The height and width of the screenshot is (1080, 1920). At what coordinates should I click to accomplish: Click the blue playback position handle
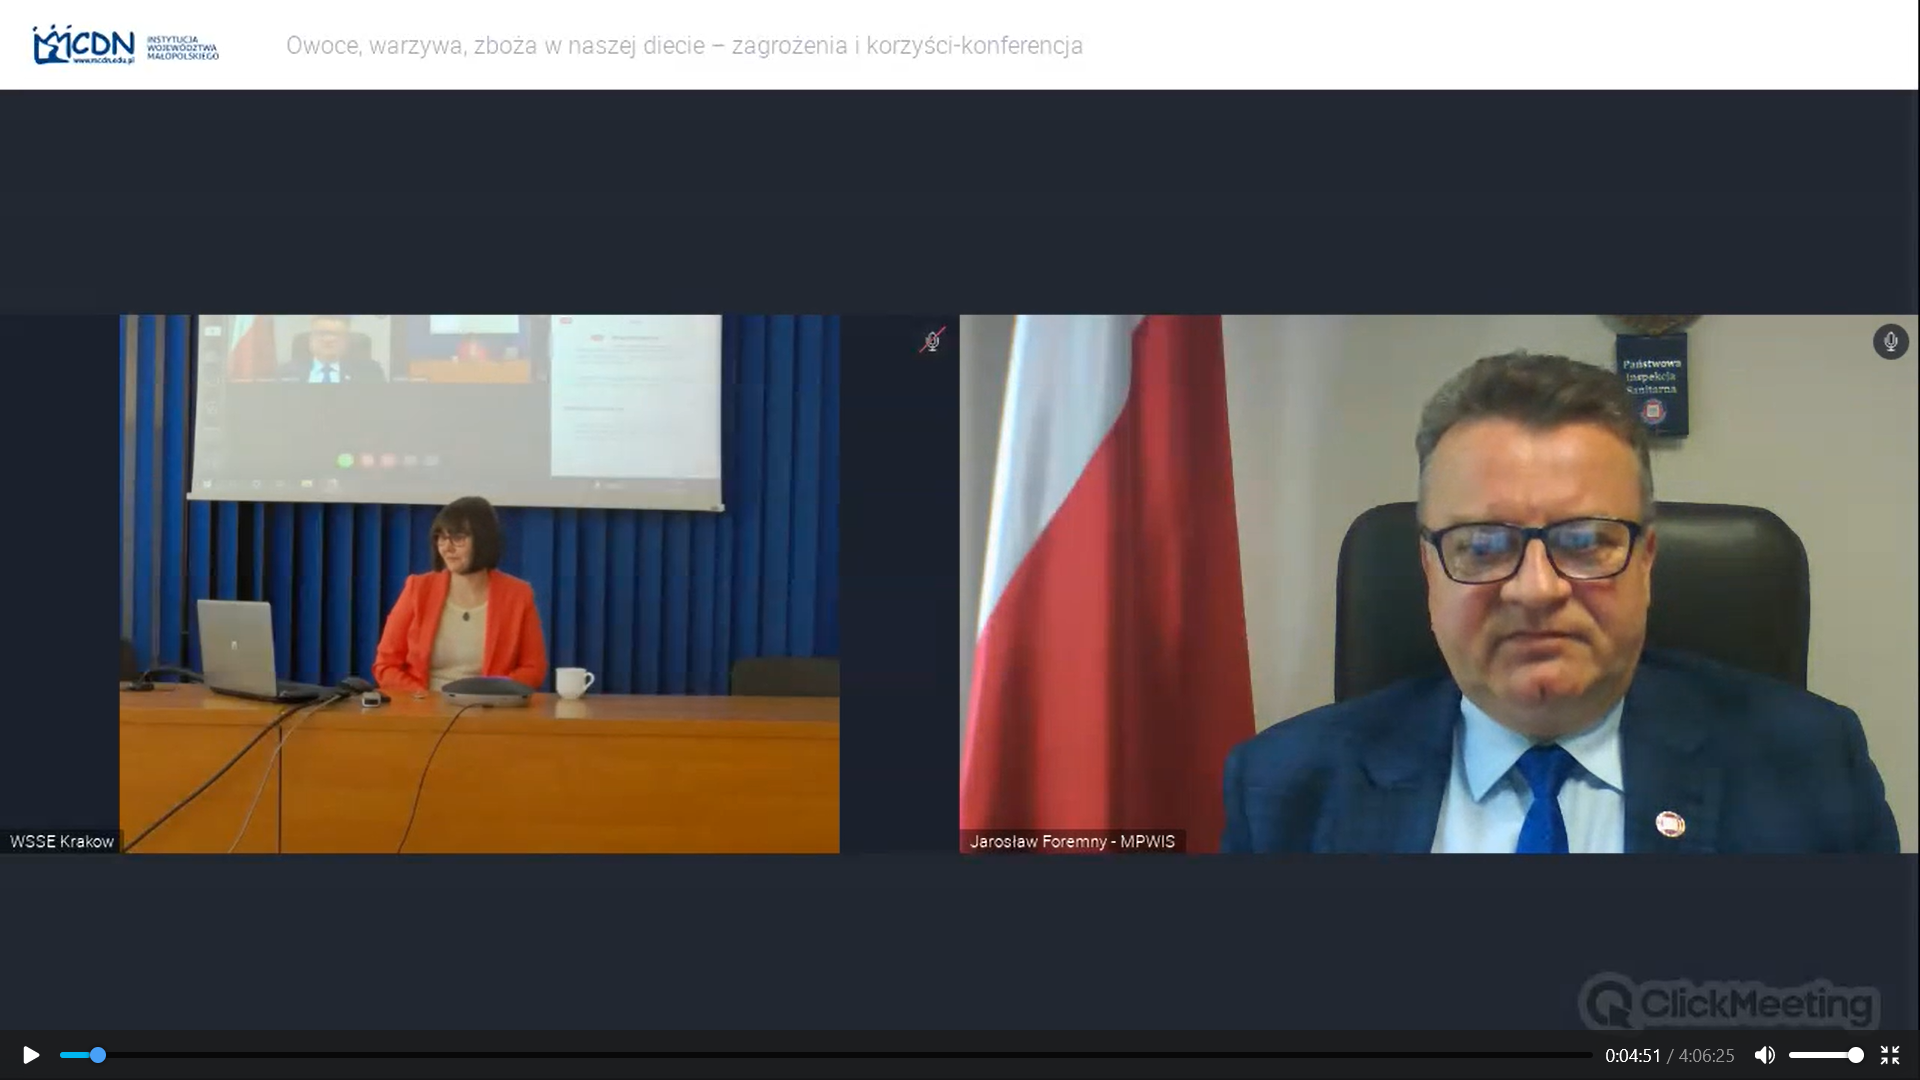(97, 1055)
